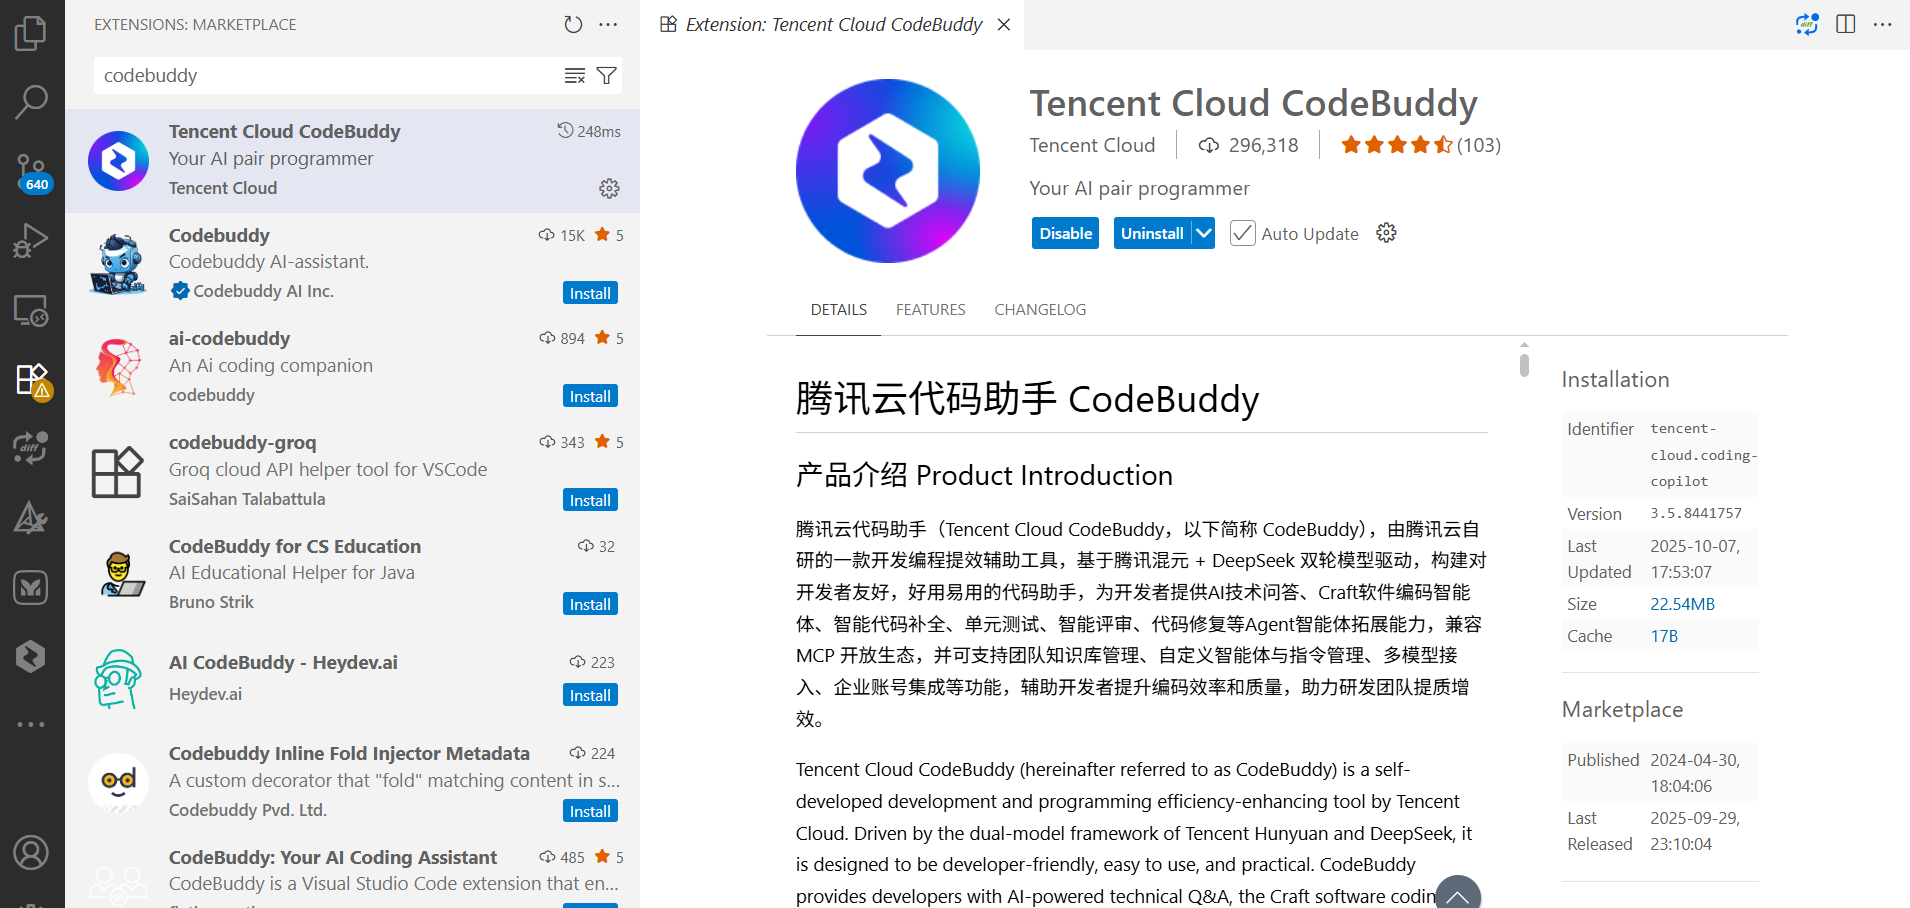The height and width of the screenshot is (908, 1910).
Task: Open the Tencent Cloud publisher link
Action: pyautogui.click(x=1092, y=145)
